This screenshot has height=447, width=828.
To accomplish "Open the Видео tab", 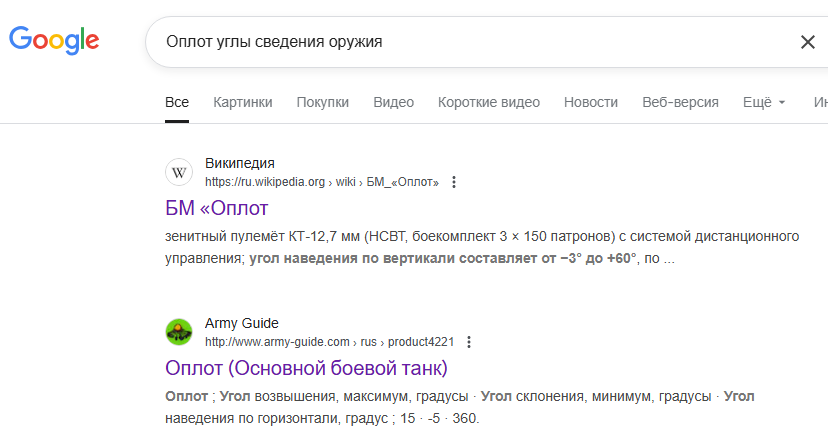I will click(x=393, y=102).
